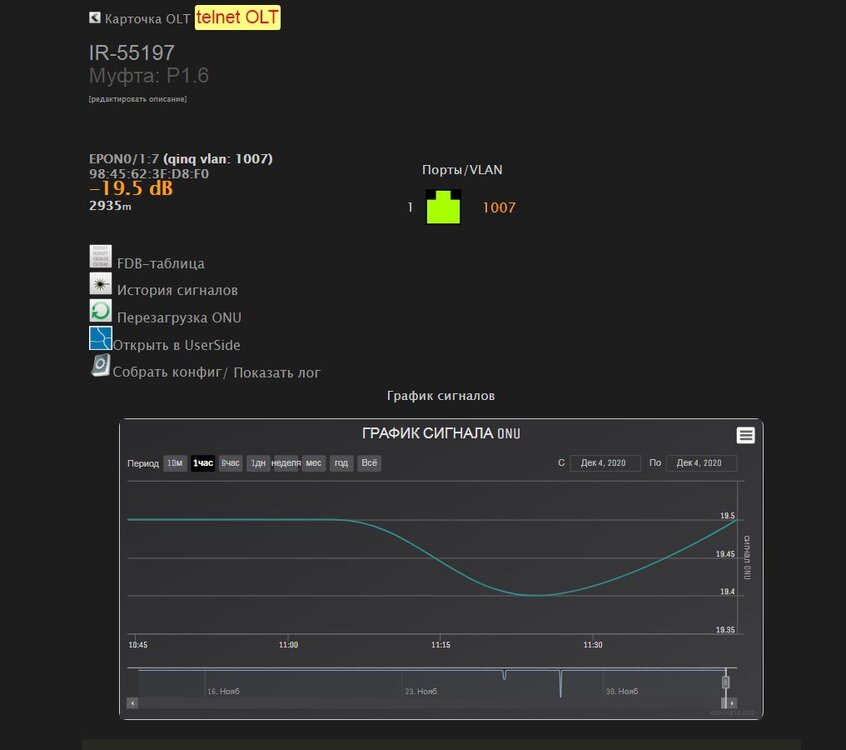Image resolution: width=846 pixels, height=750 pixels.
Task: Click the С start date field
Action: (x=605, y=463)
